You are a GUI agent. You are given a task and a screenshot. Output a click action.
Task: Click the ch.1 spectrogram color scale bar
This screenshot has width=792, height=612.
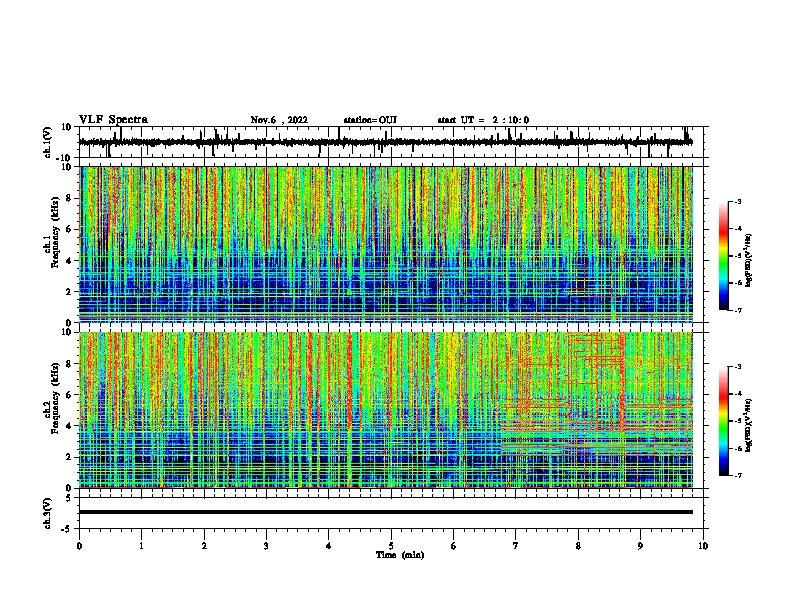coord(724,256)
